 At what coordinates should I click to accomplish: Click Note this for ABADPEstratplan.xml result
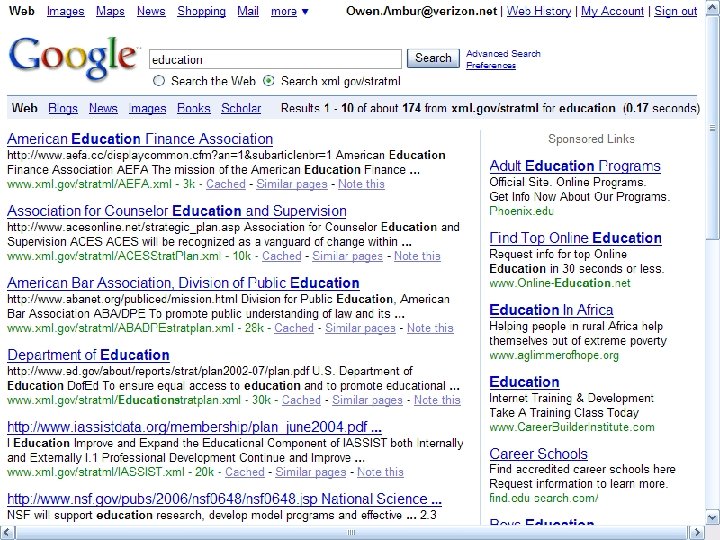tap(430, 328)
